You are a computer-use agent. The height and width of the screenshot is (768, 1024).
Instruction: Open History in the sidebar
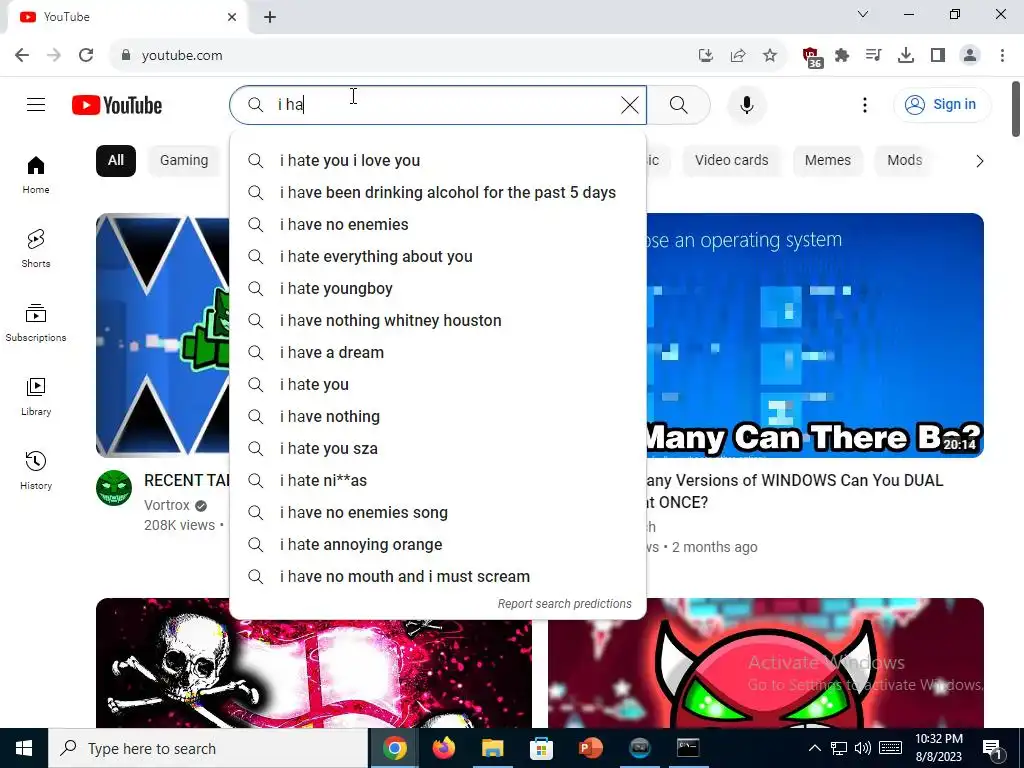36,470
